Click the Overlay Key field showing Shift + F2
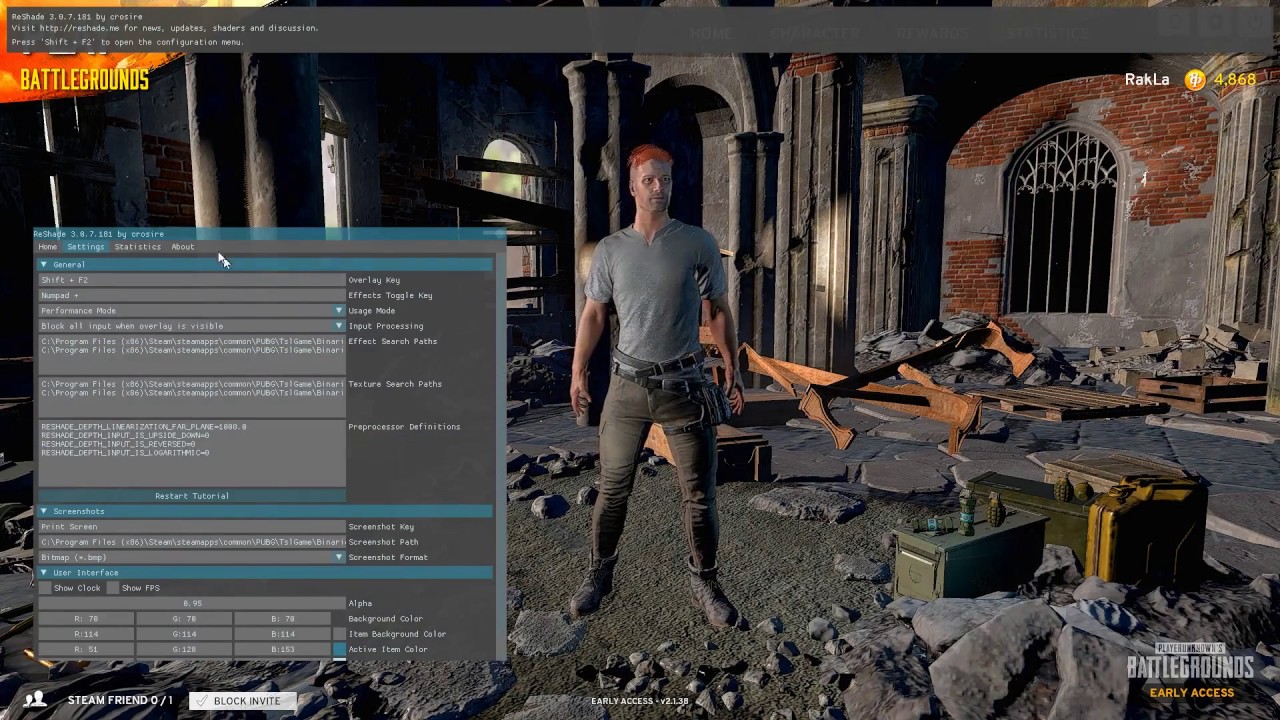The width and height of the screenshot is (1280, 720). (x=192, y=280)
